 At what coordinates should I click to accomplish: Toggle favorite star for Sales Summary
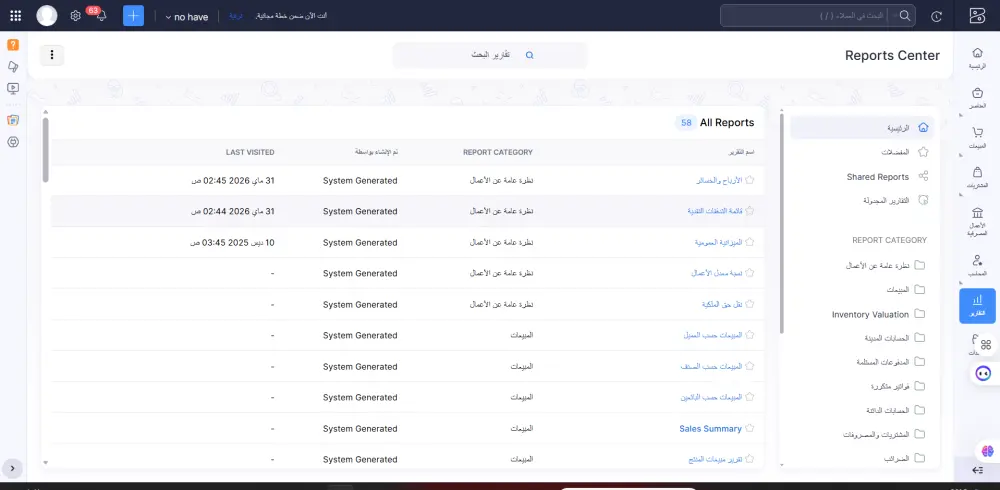point(749,428)
